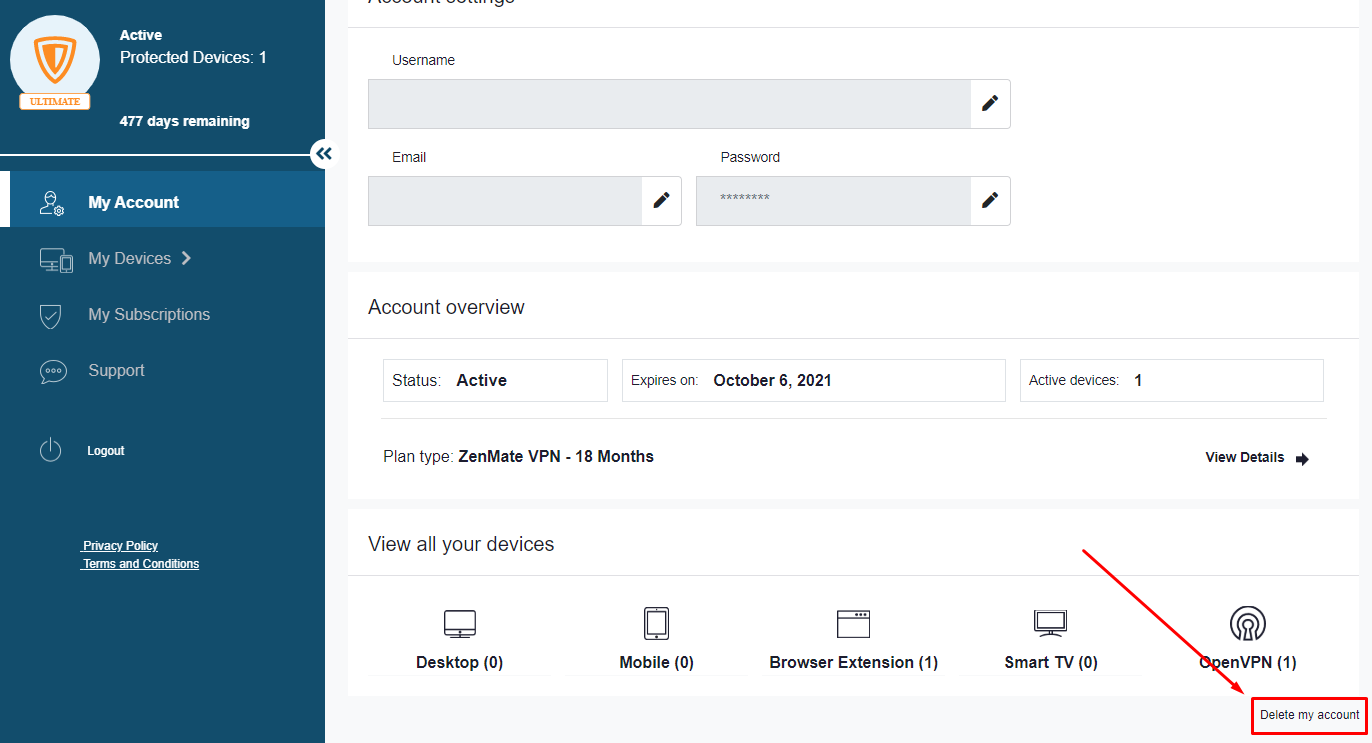Open the My Account menu item

tap(163, 199)
